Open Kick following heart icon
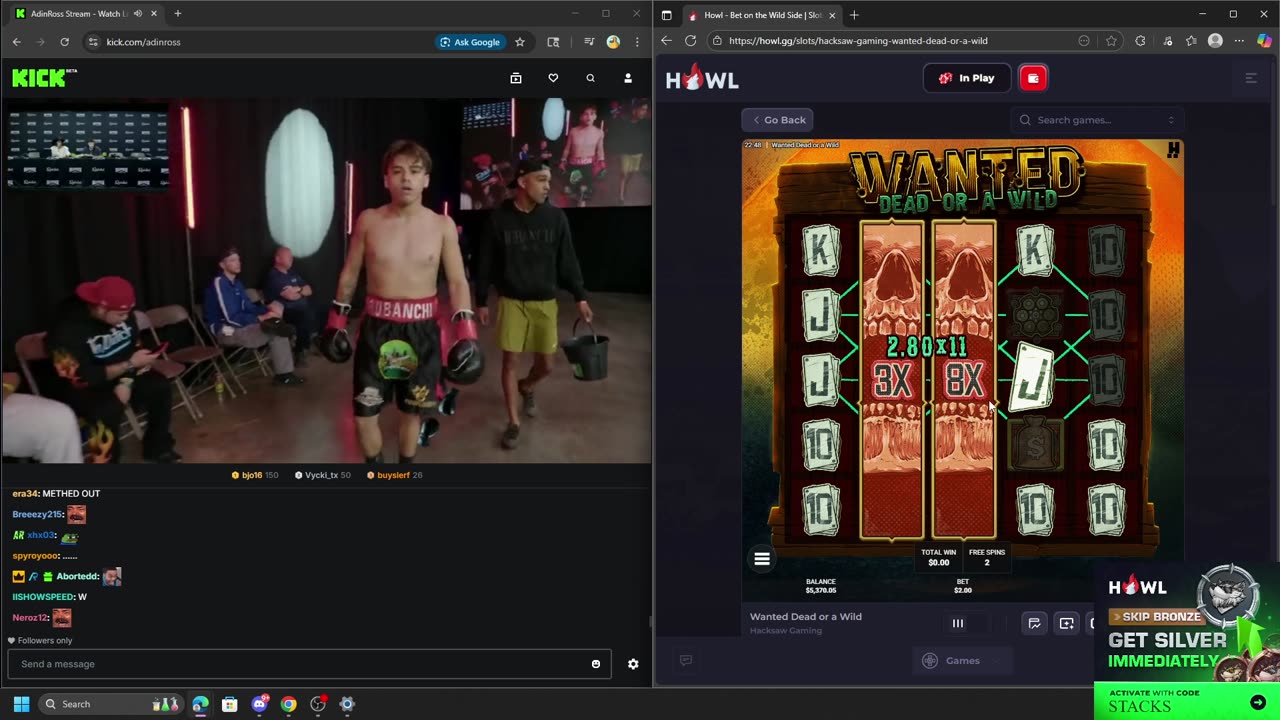Screen dimensions: 1280x720 (553, 78)
